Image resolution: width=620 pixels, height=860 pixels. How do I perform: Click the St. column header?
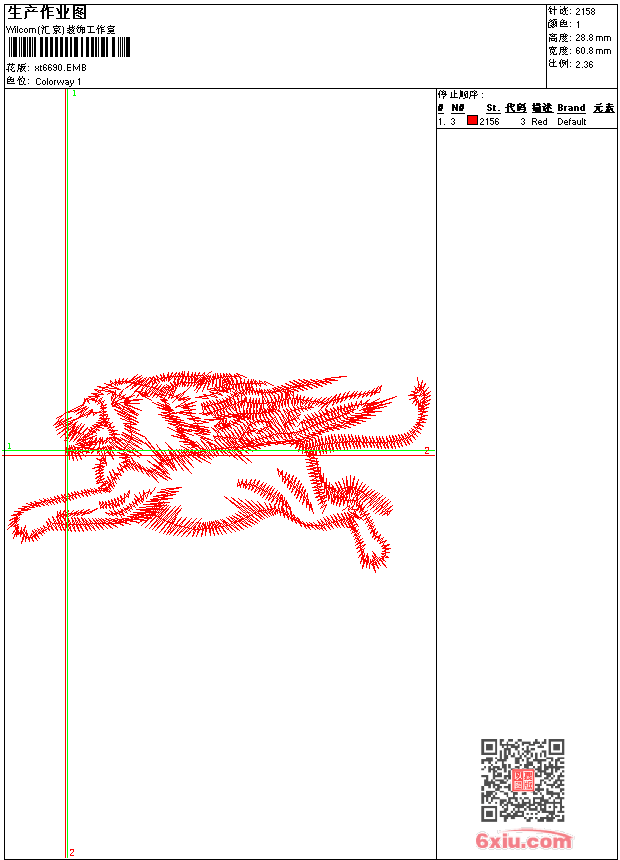[x=493, y=108]
